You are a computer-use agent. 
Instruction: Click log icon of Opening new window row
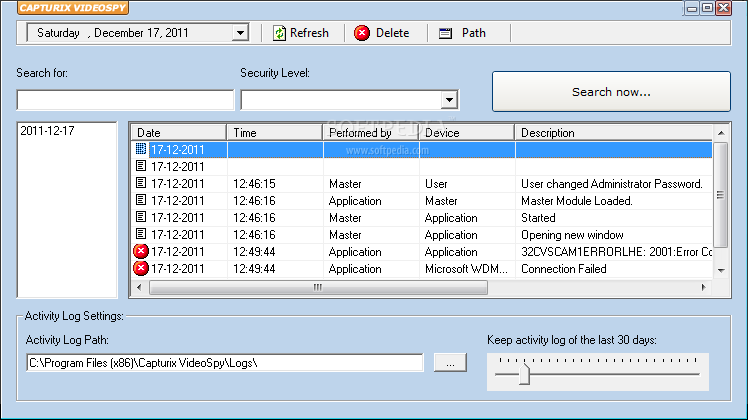141,234
